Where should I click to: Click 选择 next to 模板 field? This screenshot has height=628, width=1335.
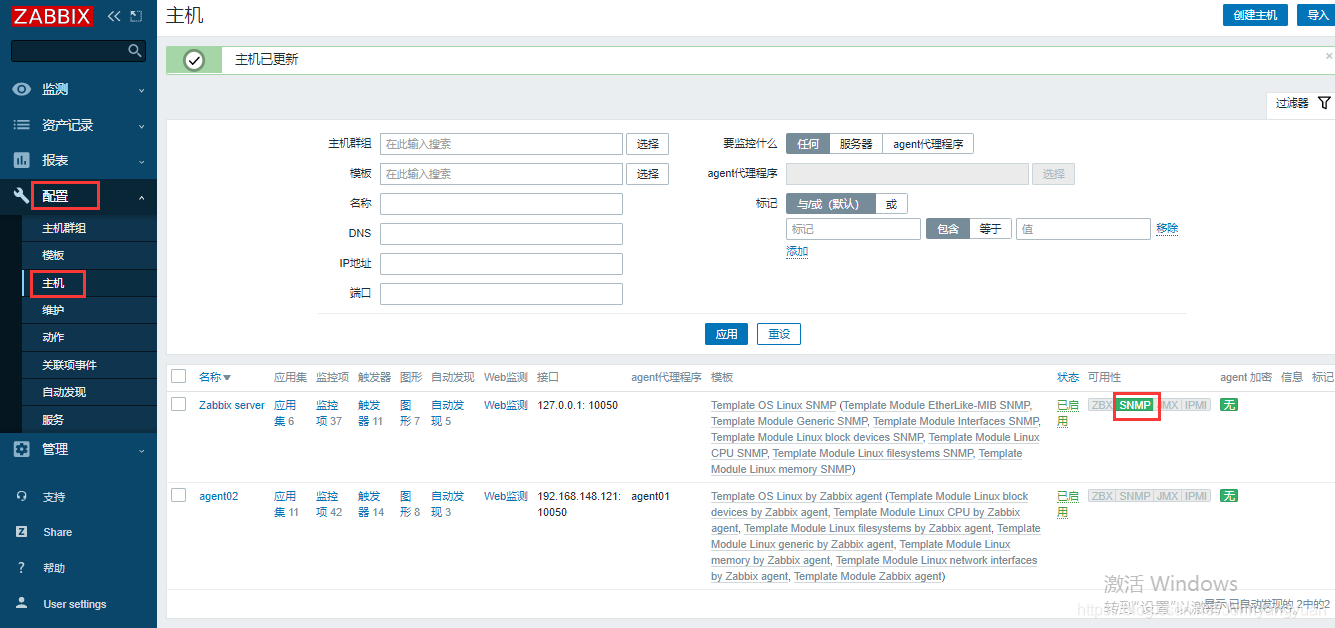(648, 174)
